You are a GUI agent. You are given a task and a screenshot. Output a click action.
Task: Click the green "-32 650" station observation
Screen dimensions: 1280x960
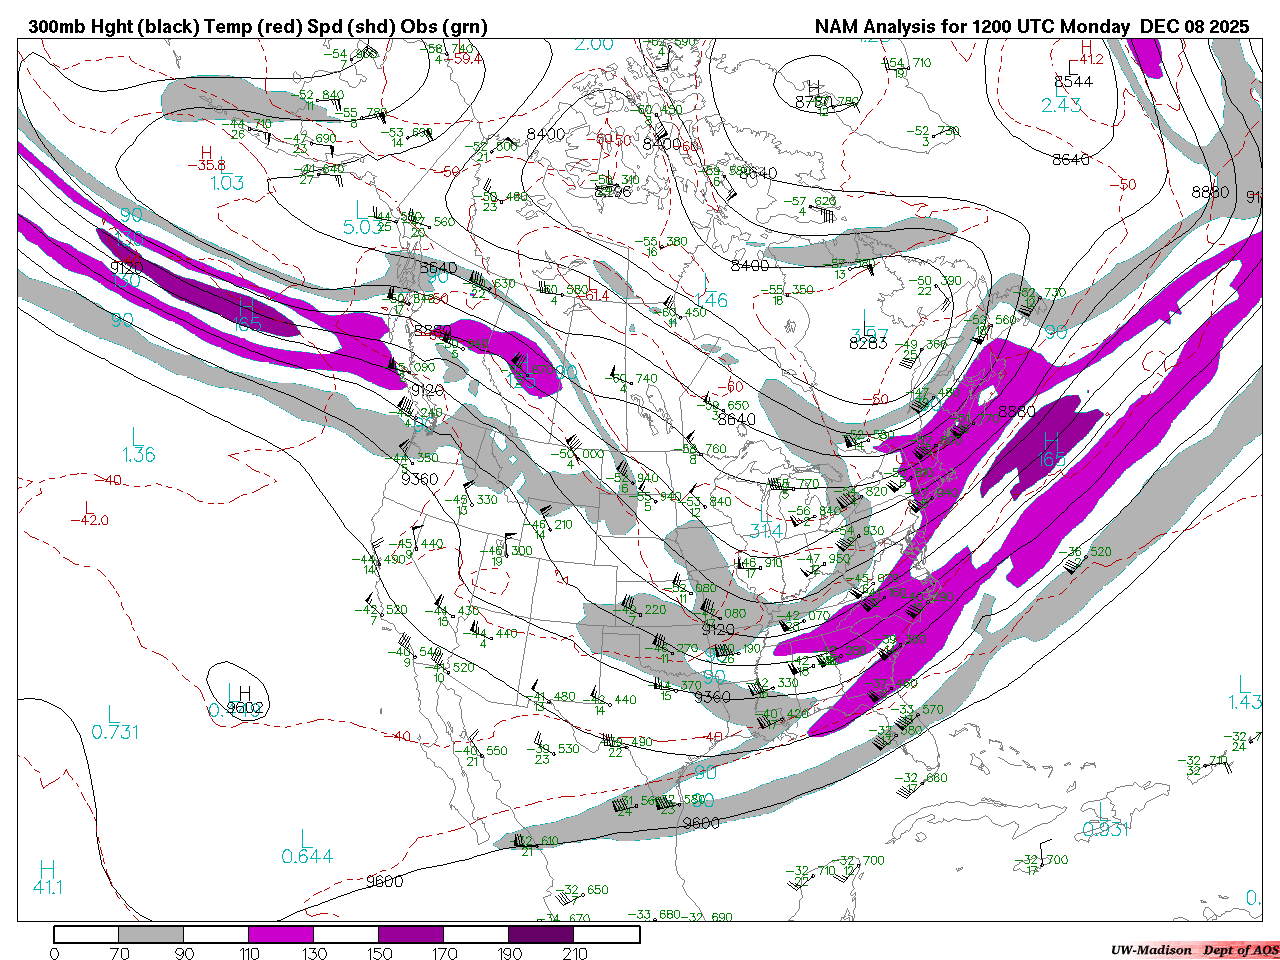(x=582, y=890)
